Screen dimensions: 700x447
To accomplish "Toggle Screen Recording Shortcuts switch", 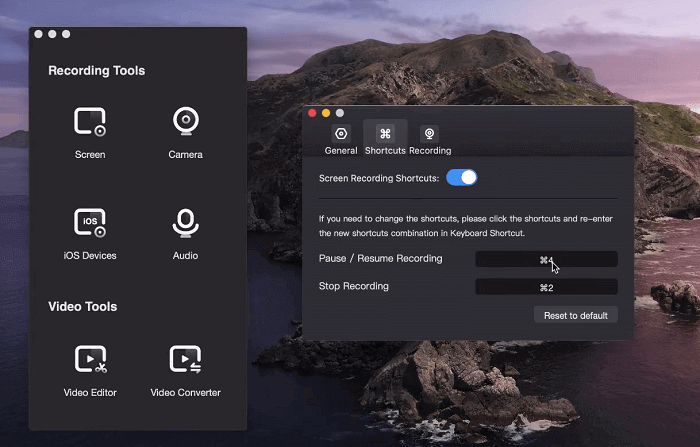I will (462, 177).
